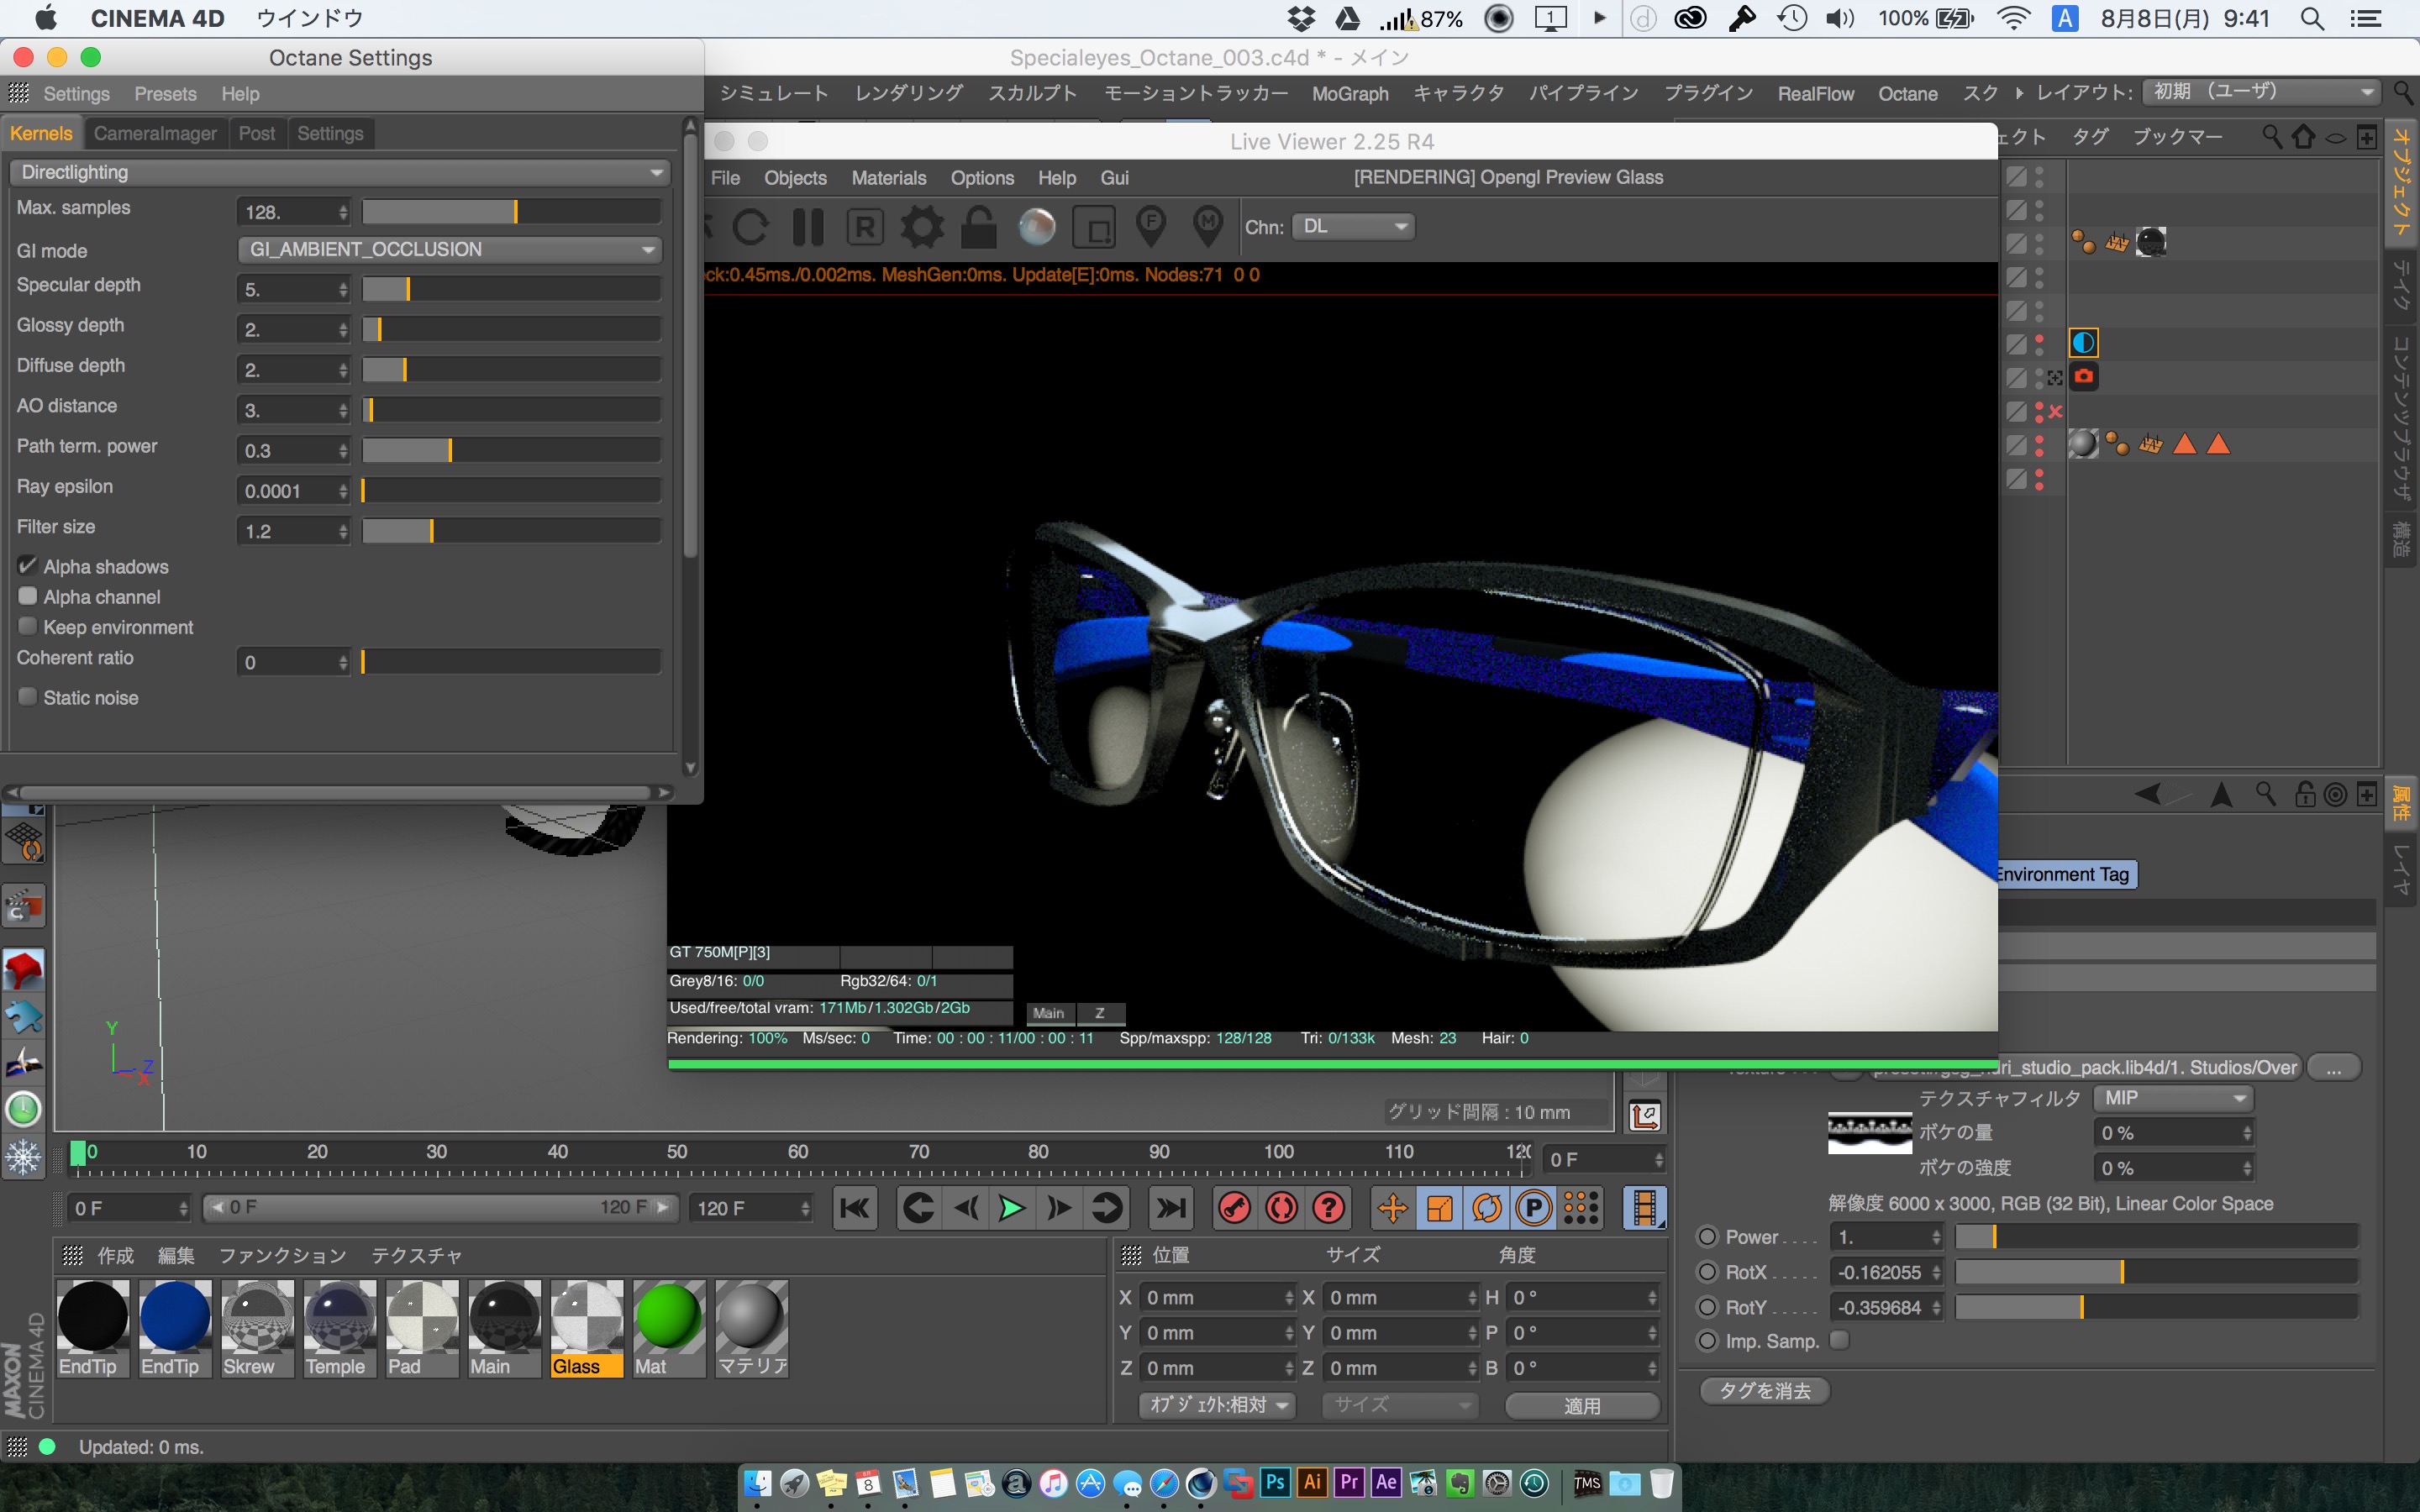The height and width of the screenshot is (1512, 2420).
Task: Pause rendering in Live Viewer
Action: pos(808,228)
